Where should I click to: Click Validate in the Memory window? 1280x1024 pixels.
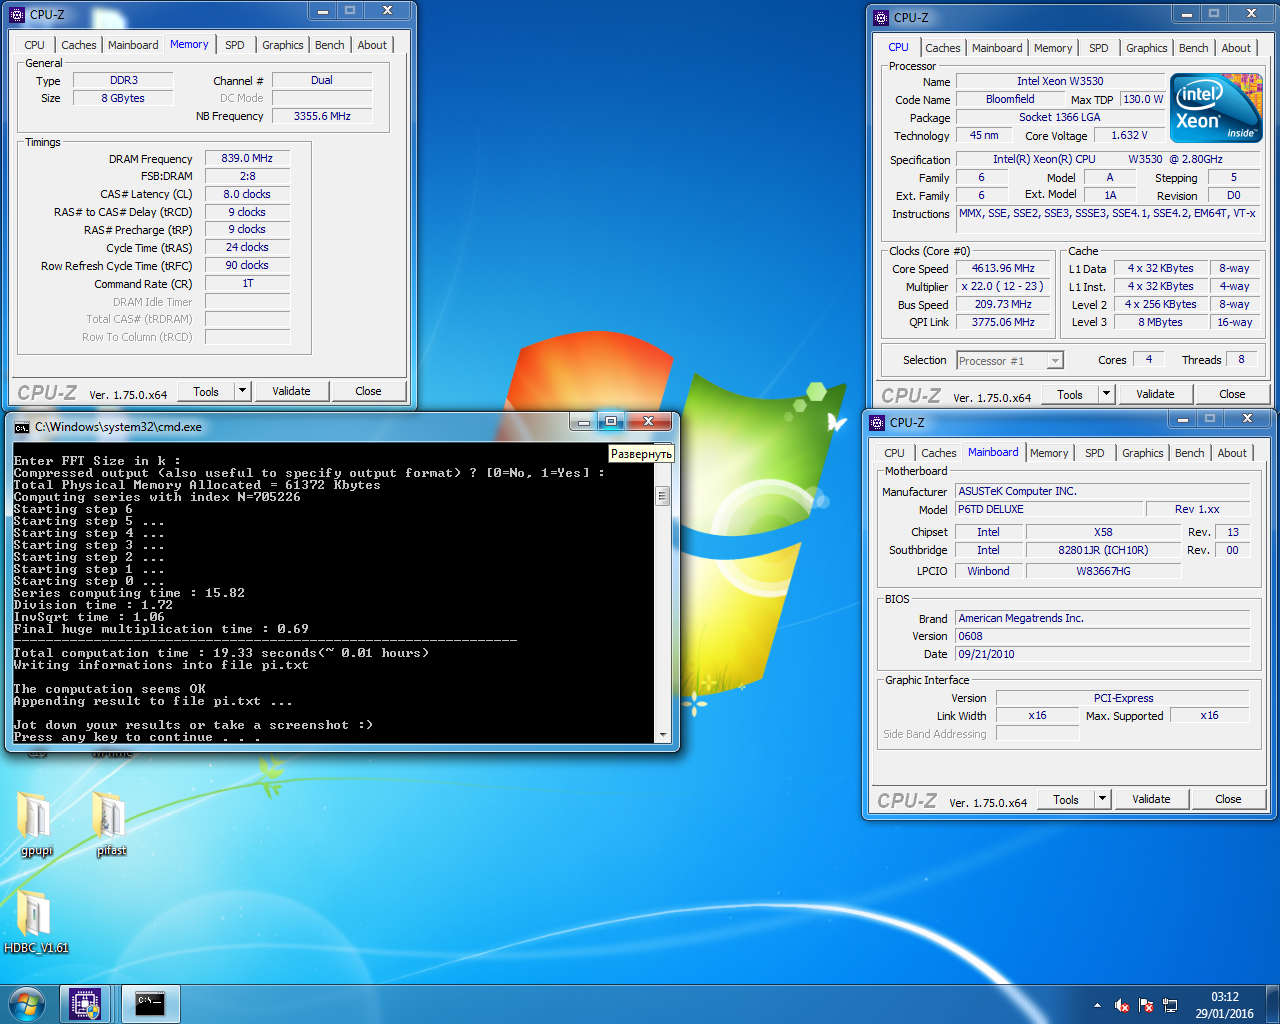pyautogui.click(x=291, y=391)
